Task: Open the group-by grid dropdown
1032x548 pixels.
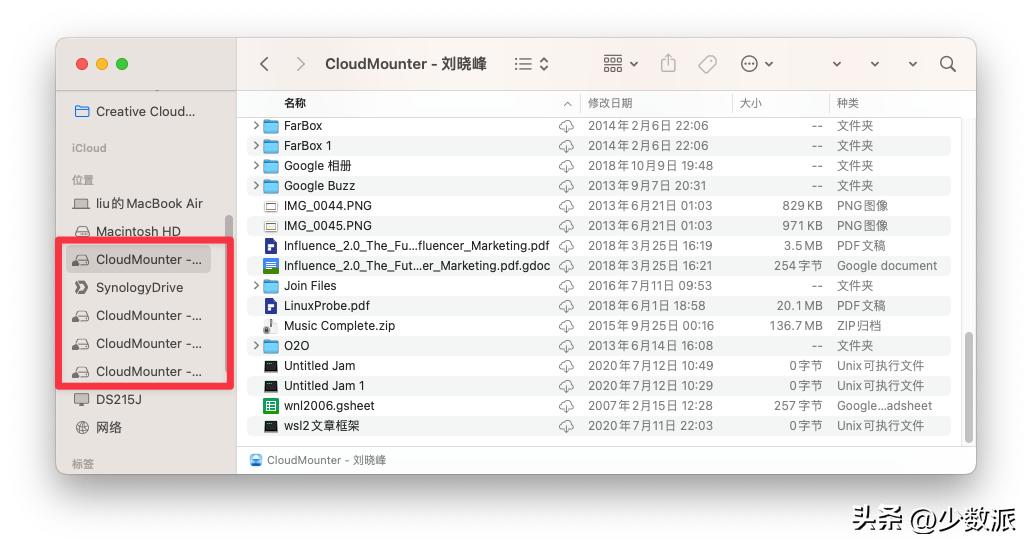Action: click(621, 64)
